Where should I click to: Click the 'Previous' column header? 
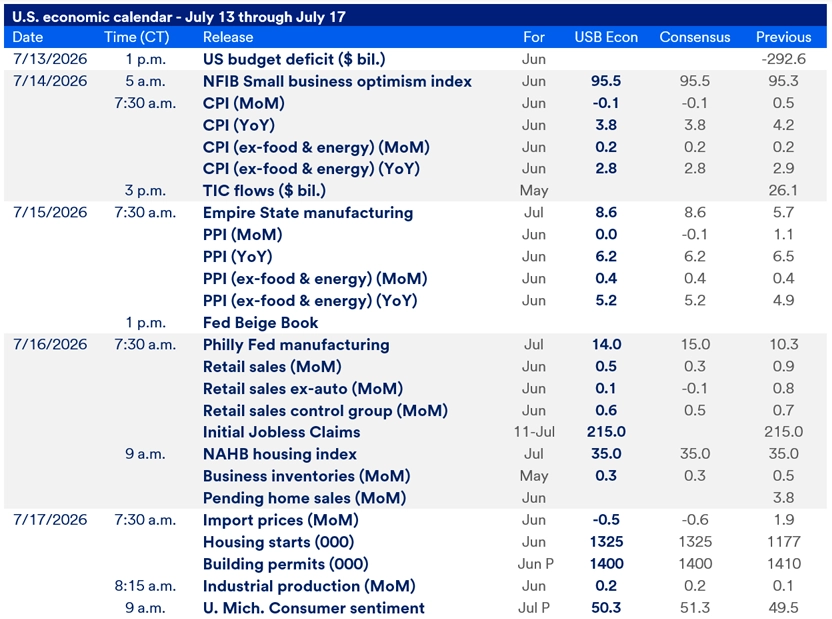click(x=783, y=37)
